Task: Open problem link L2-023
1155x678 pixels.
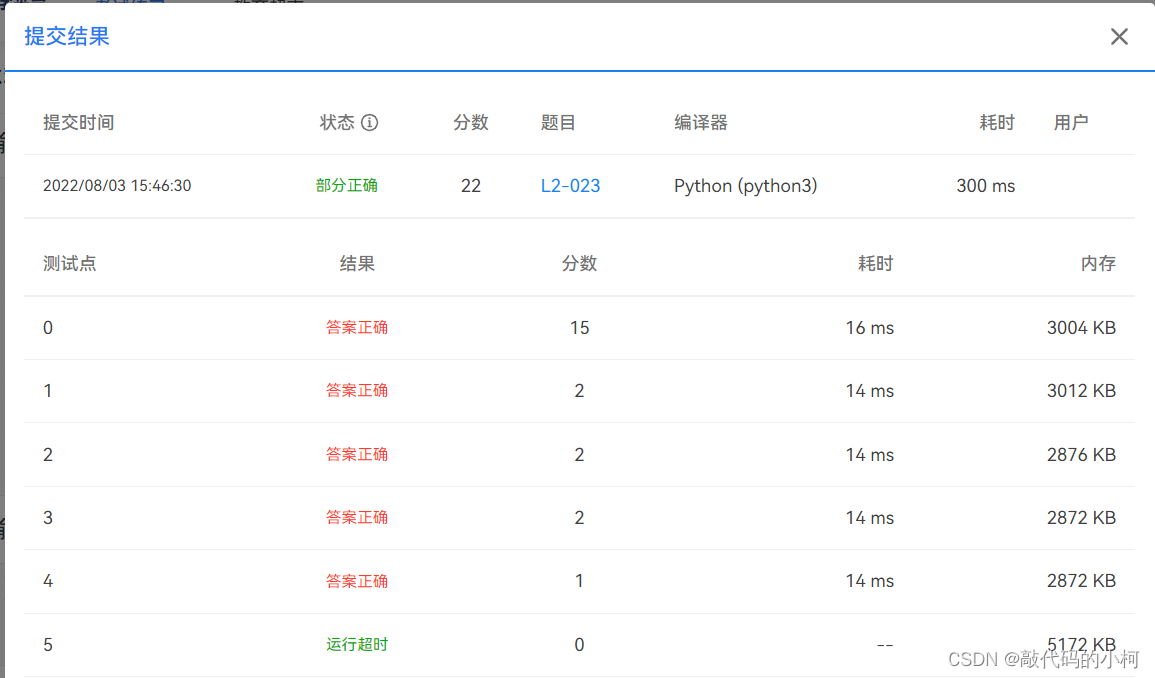Action: tap(570, 186)
